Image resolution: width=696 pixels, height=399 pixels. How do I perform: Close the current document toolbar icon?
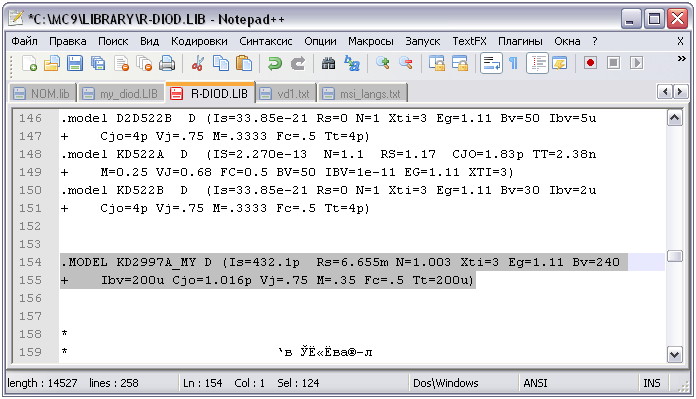121,63
